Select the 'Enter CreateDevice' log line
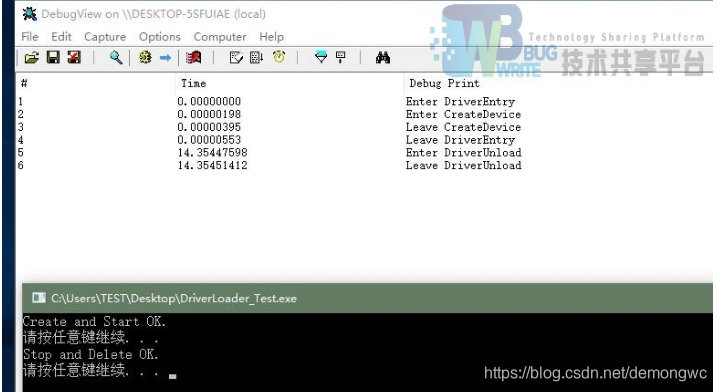Screen dimensions: 717x392 pos(463,114)
